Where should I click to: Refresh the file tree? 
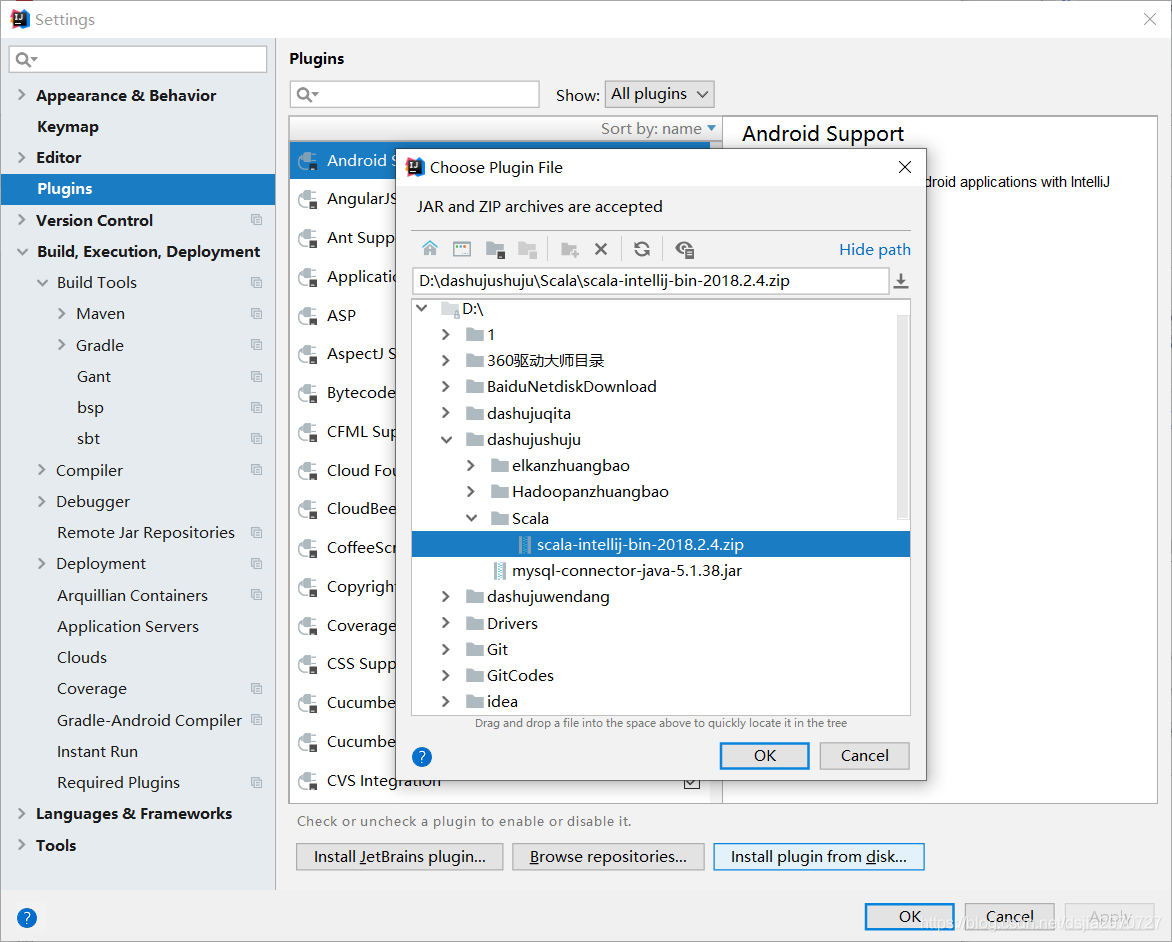[x=642, y=249]
